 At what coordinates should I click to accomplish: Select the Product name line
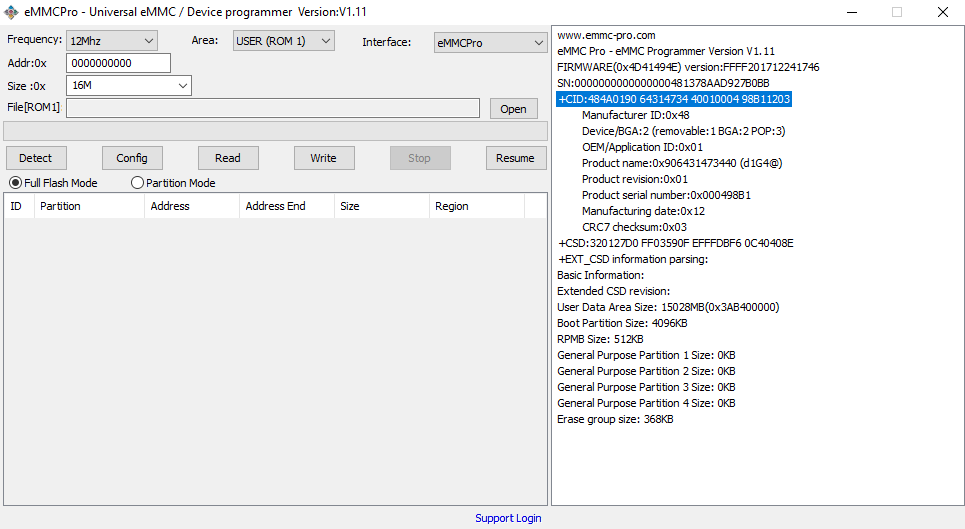[682, 163]
